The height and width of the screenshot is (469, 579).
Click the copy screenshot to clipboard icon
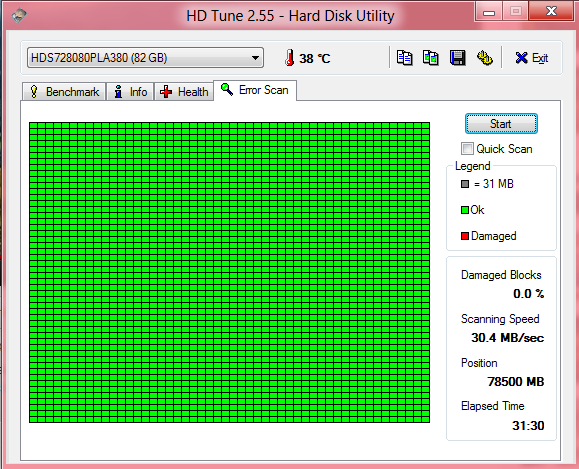[x=431, y=58]
